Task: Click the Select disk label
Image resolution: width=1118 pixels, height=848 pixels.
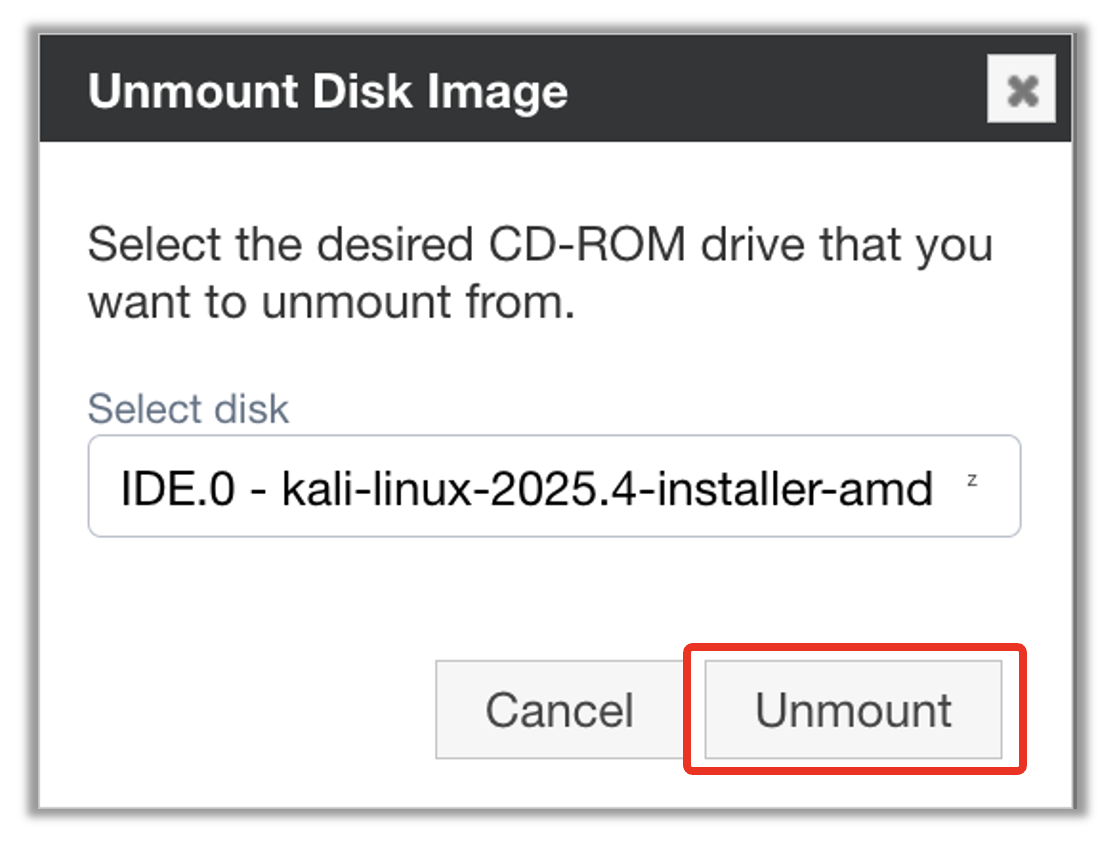Action: click(x=188, y=409)
